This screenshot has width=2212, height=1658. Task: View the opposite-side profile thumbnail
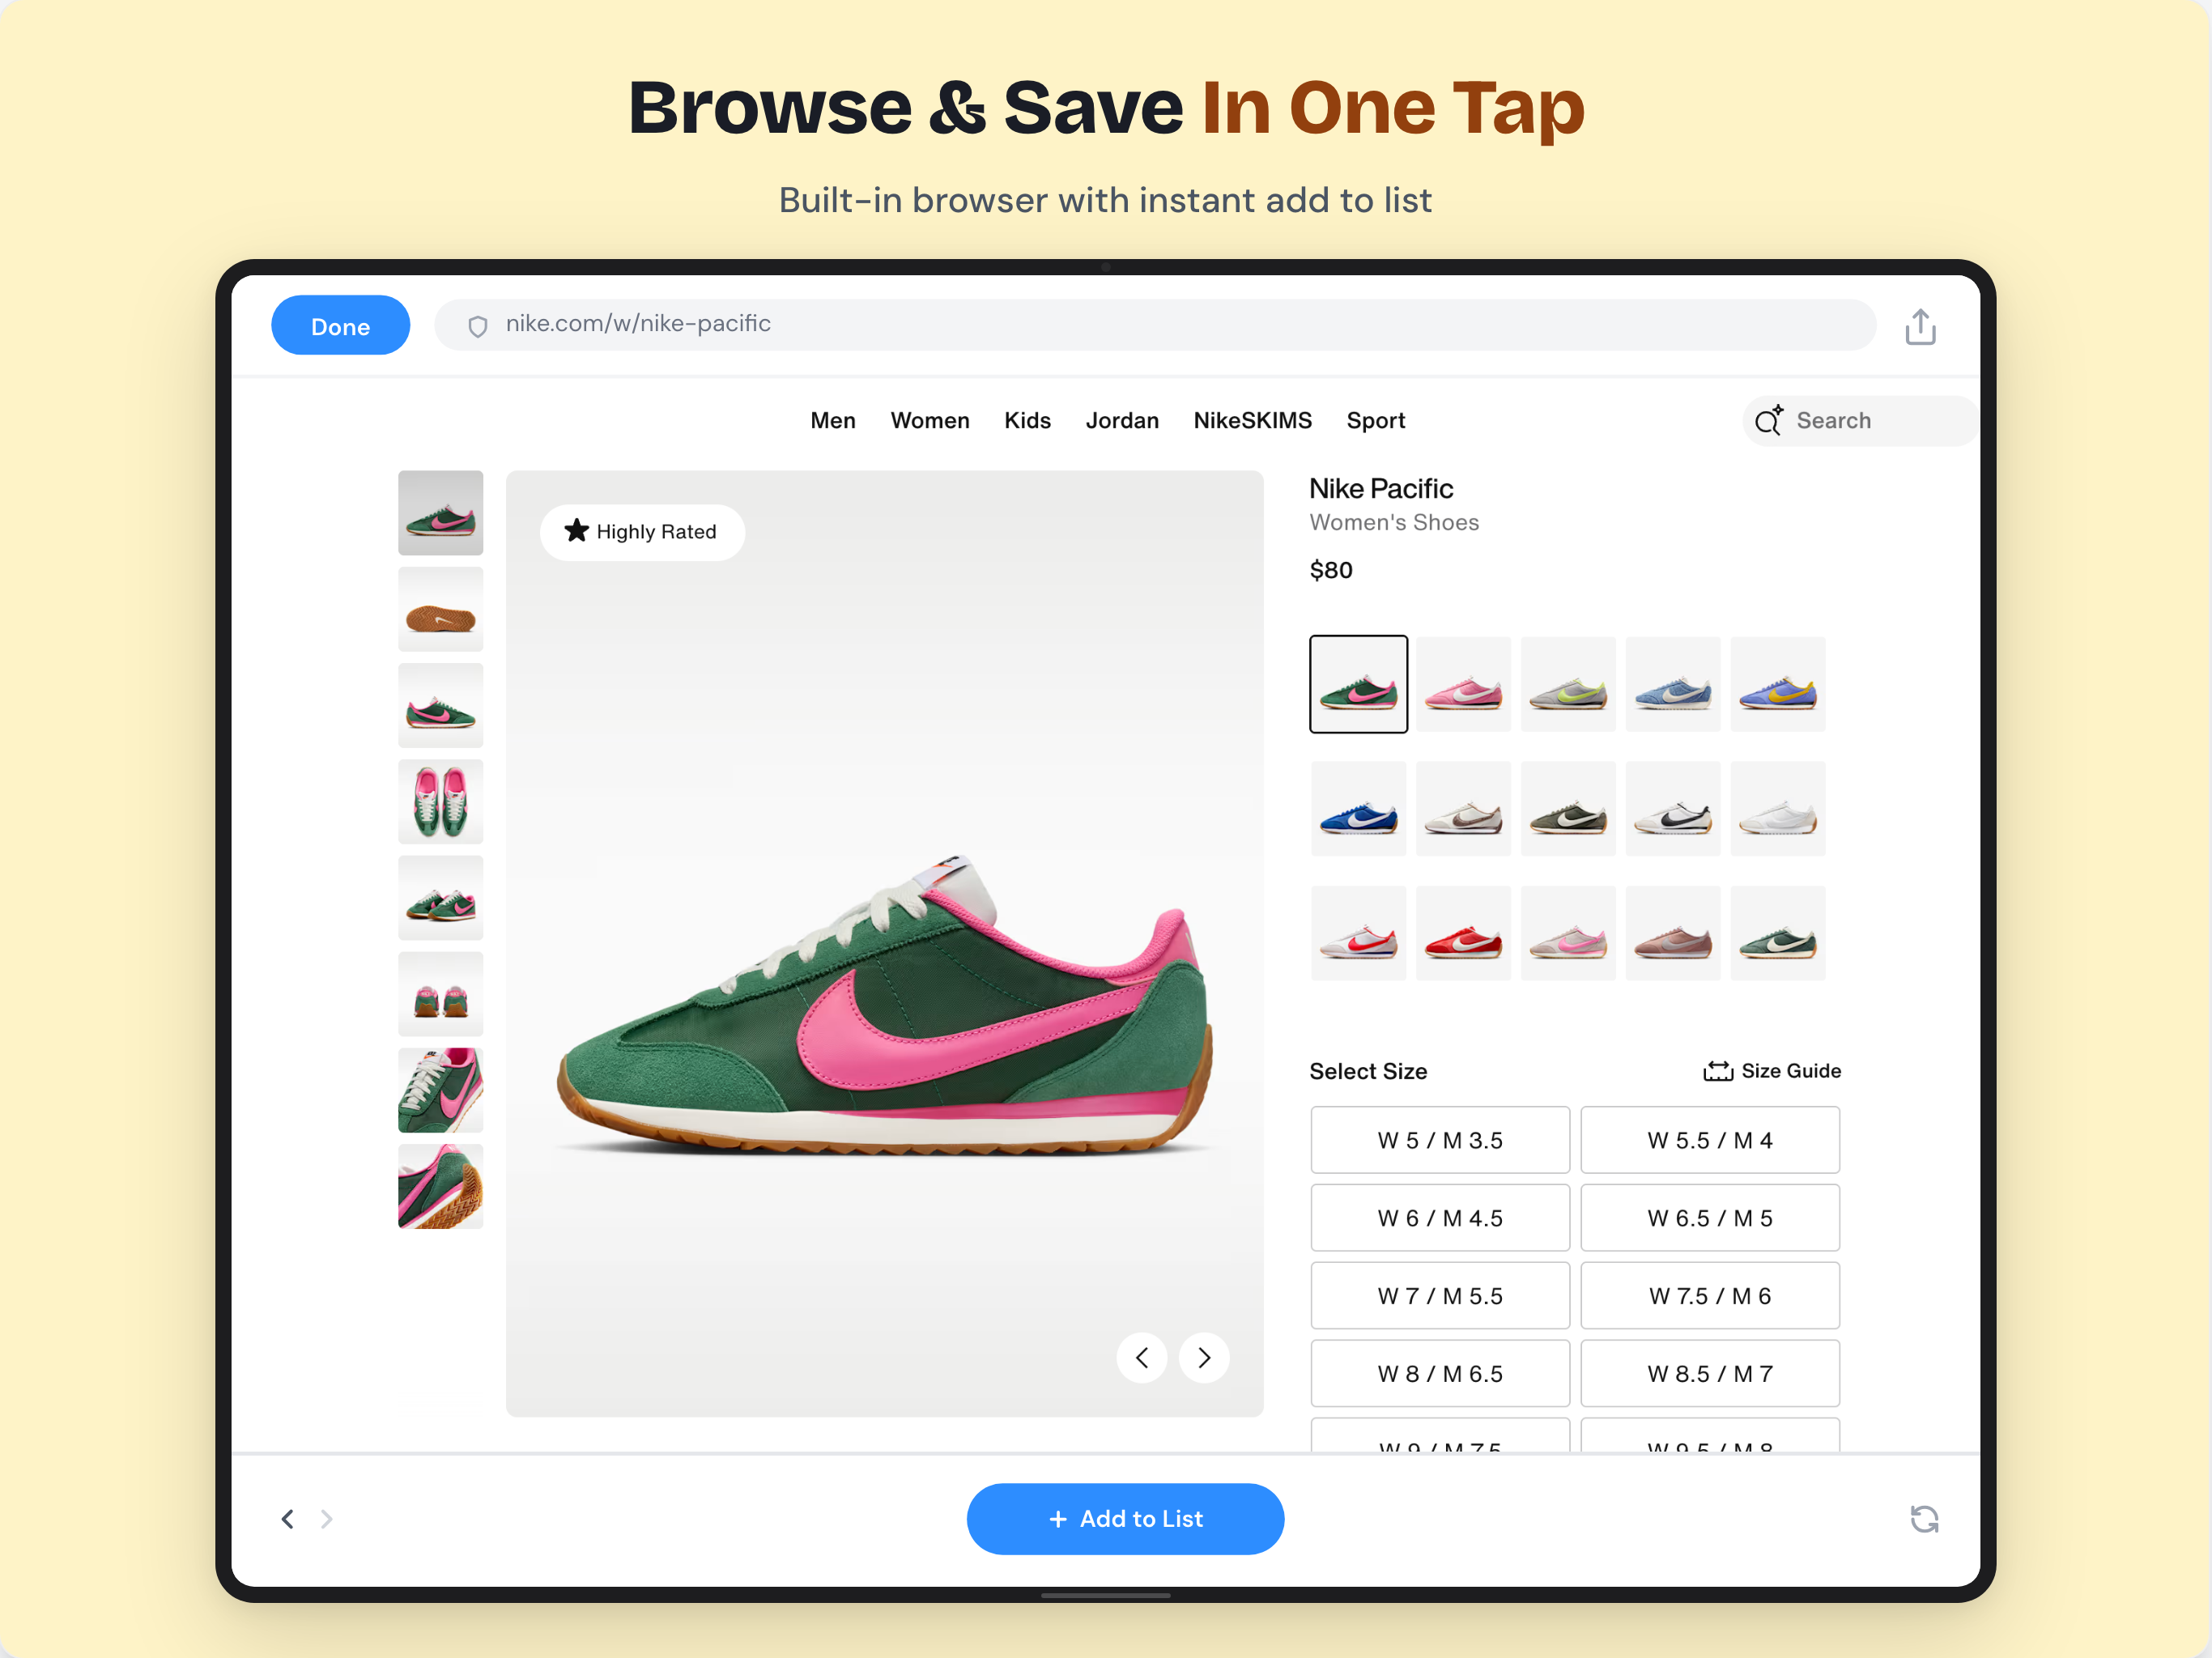(x=440, y=705)
